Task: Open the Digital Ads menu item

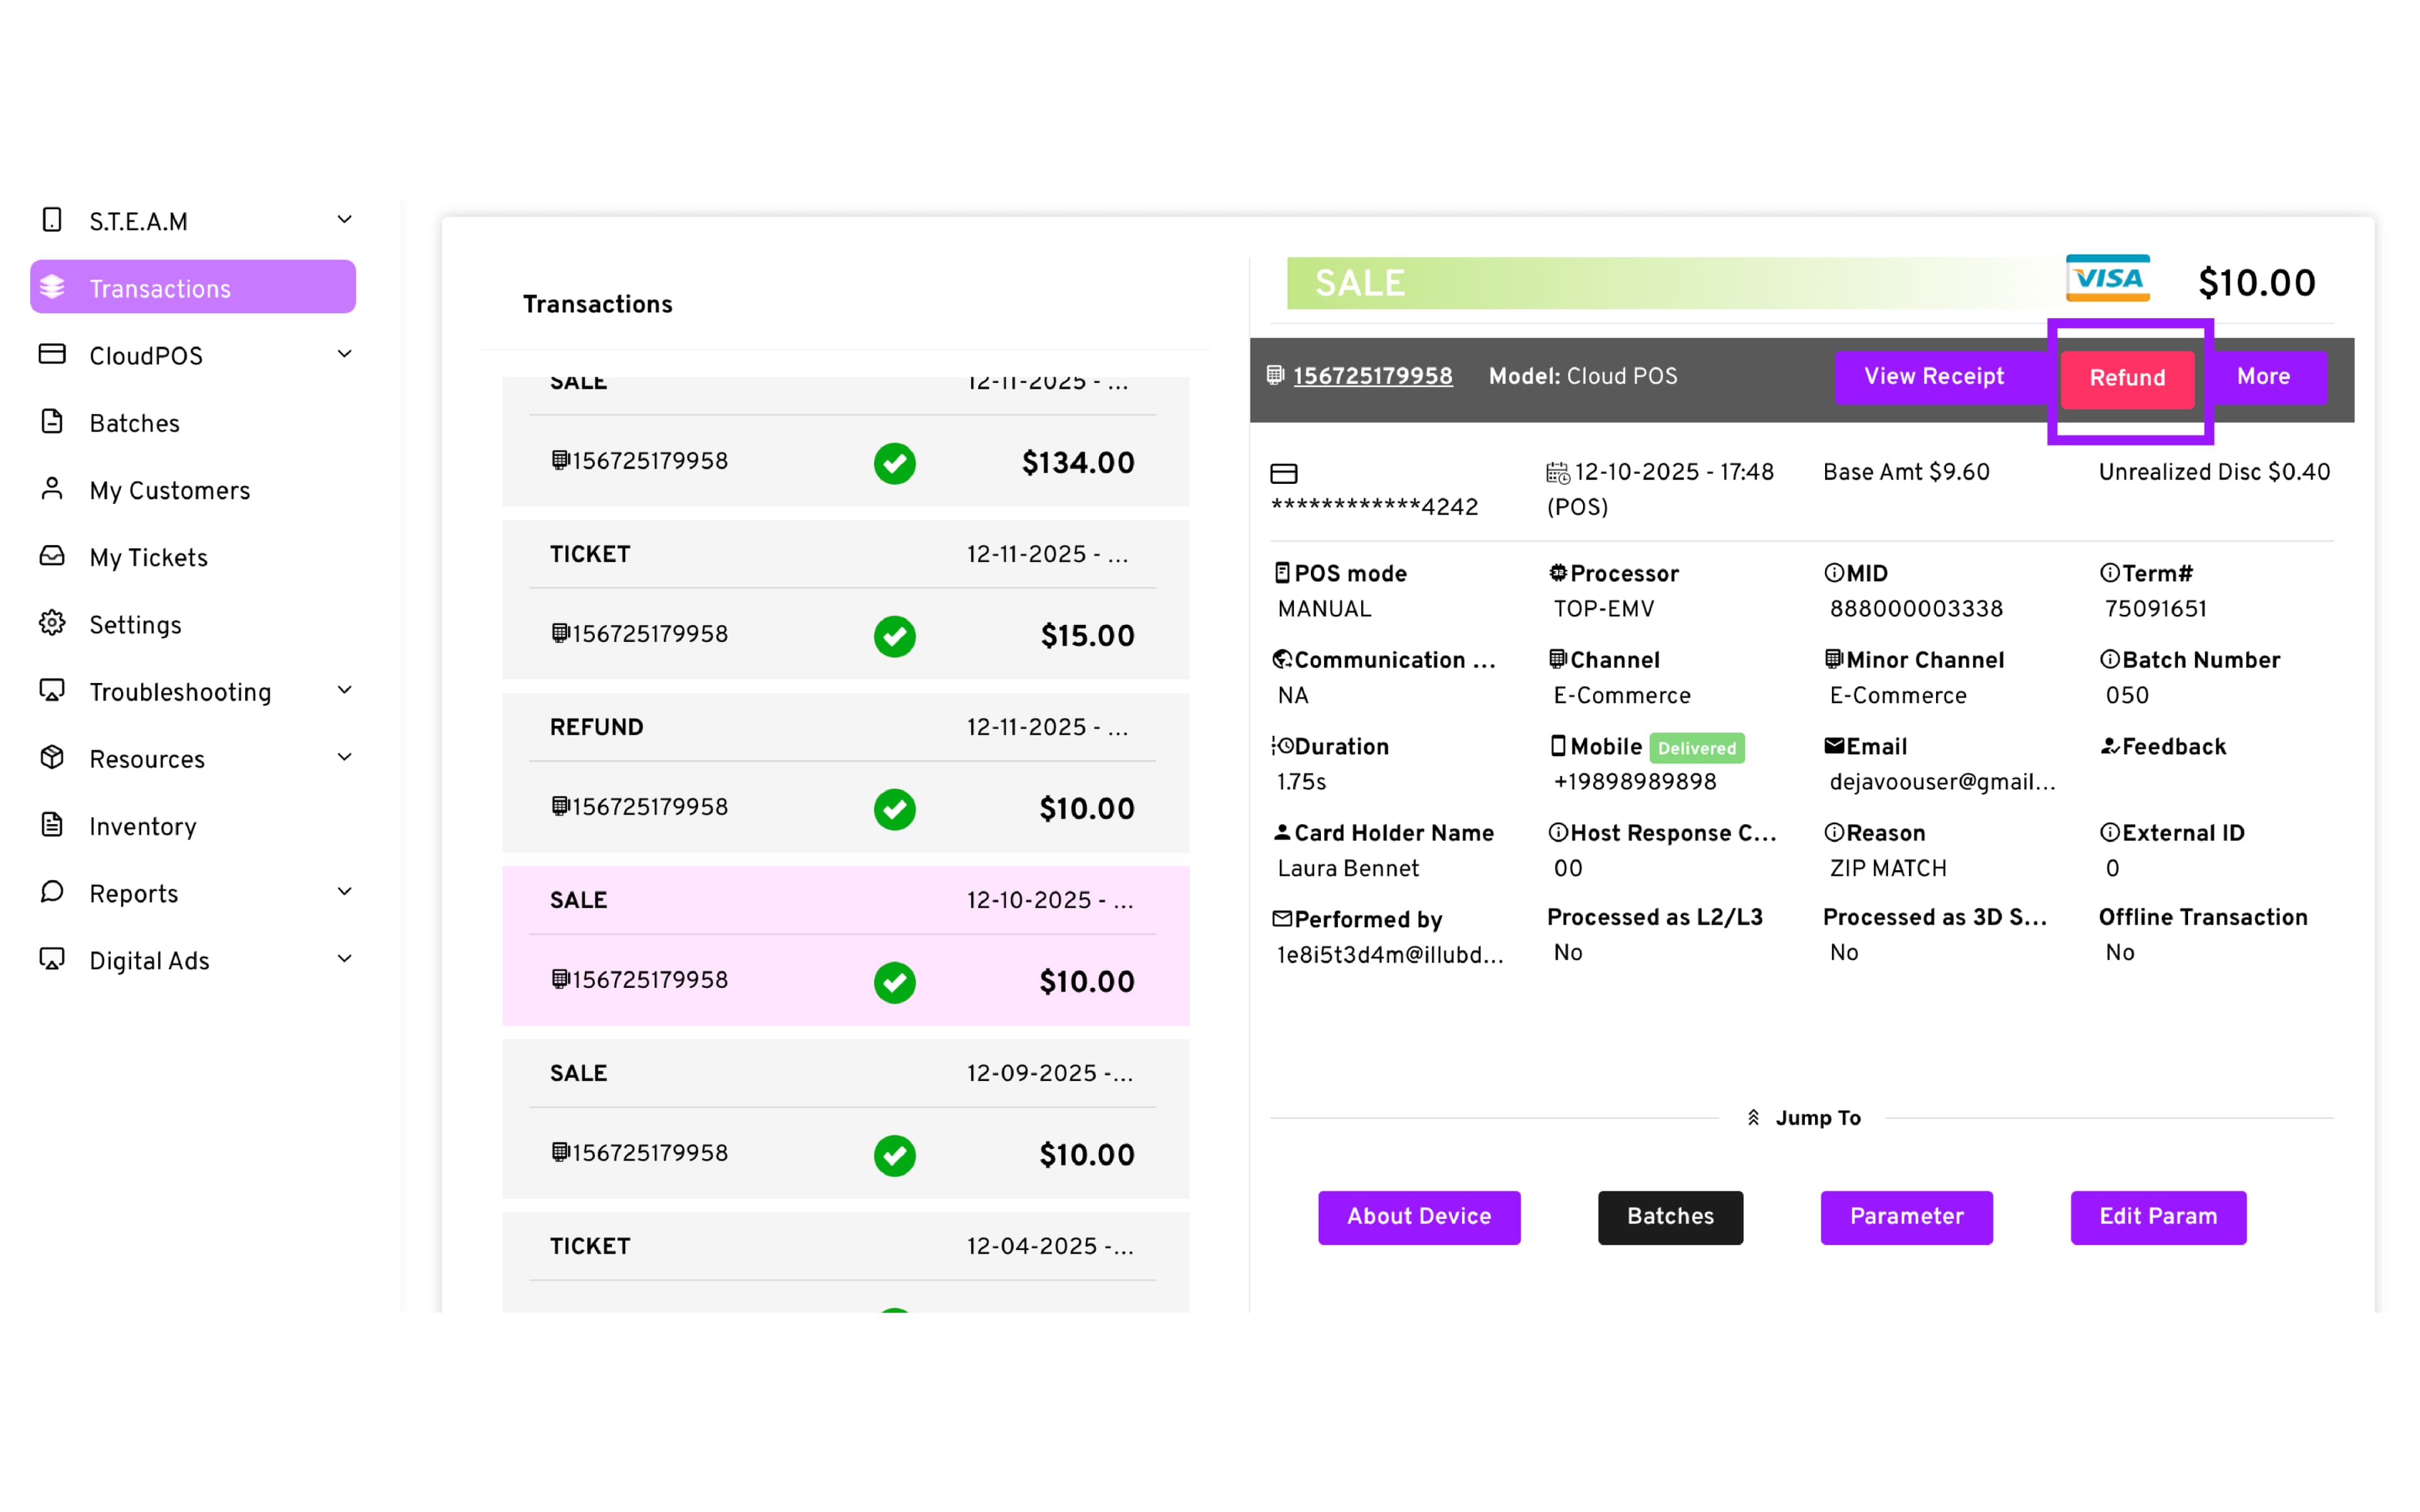Action: [x=150, y=961]
